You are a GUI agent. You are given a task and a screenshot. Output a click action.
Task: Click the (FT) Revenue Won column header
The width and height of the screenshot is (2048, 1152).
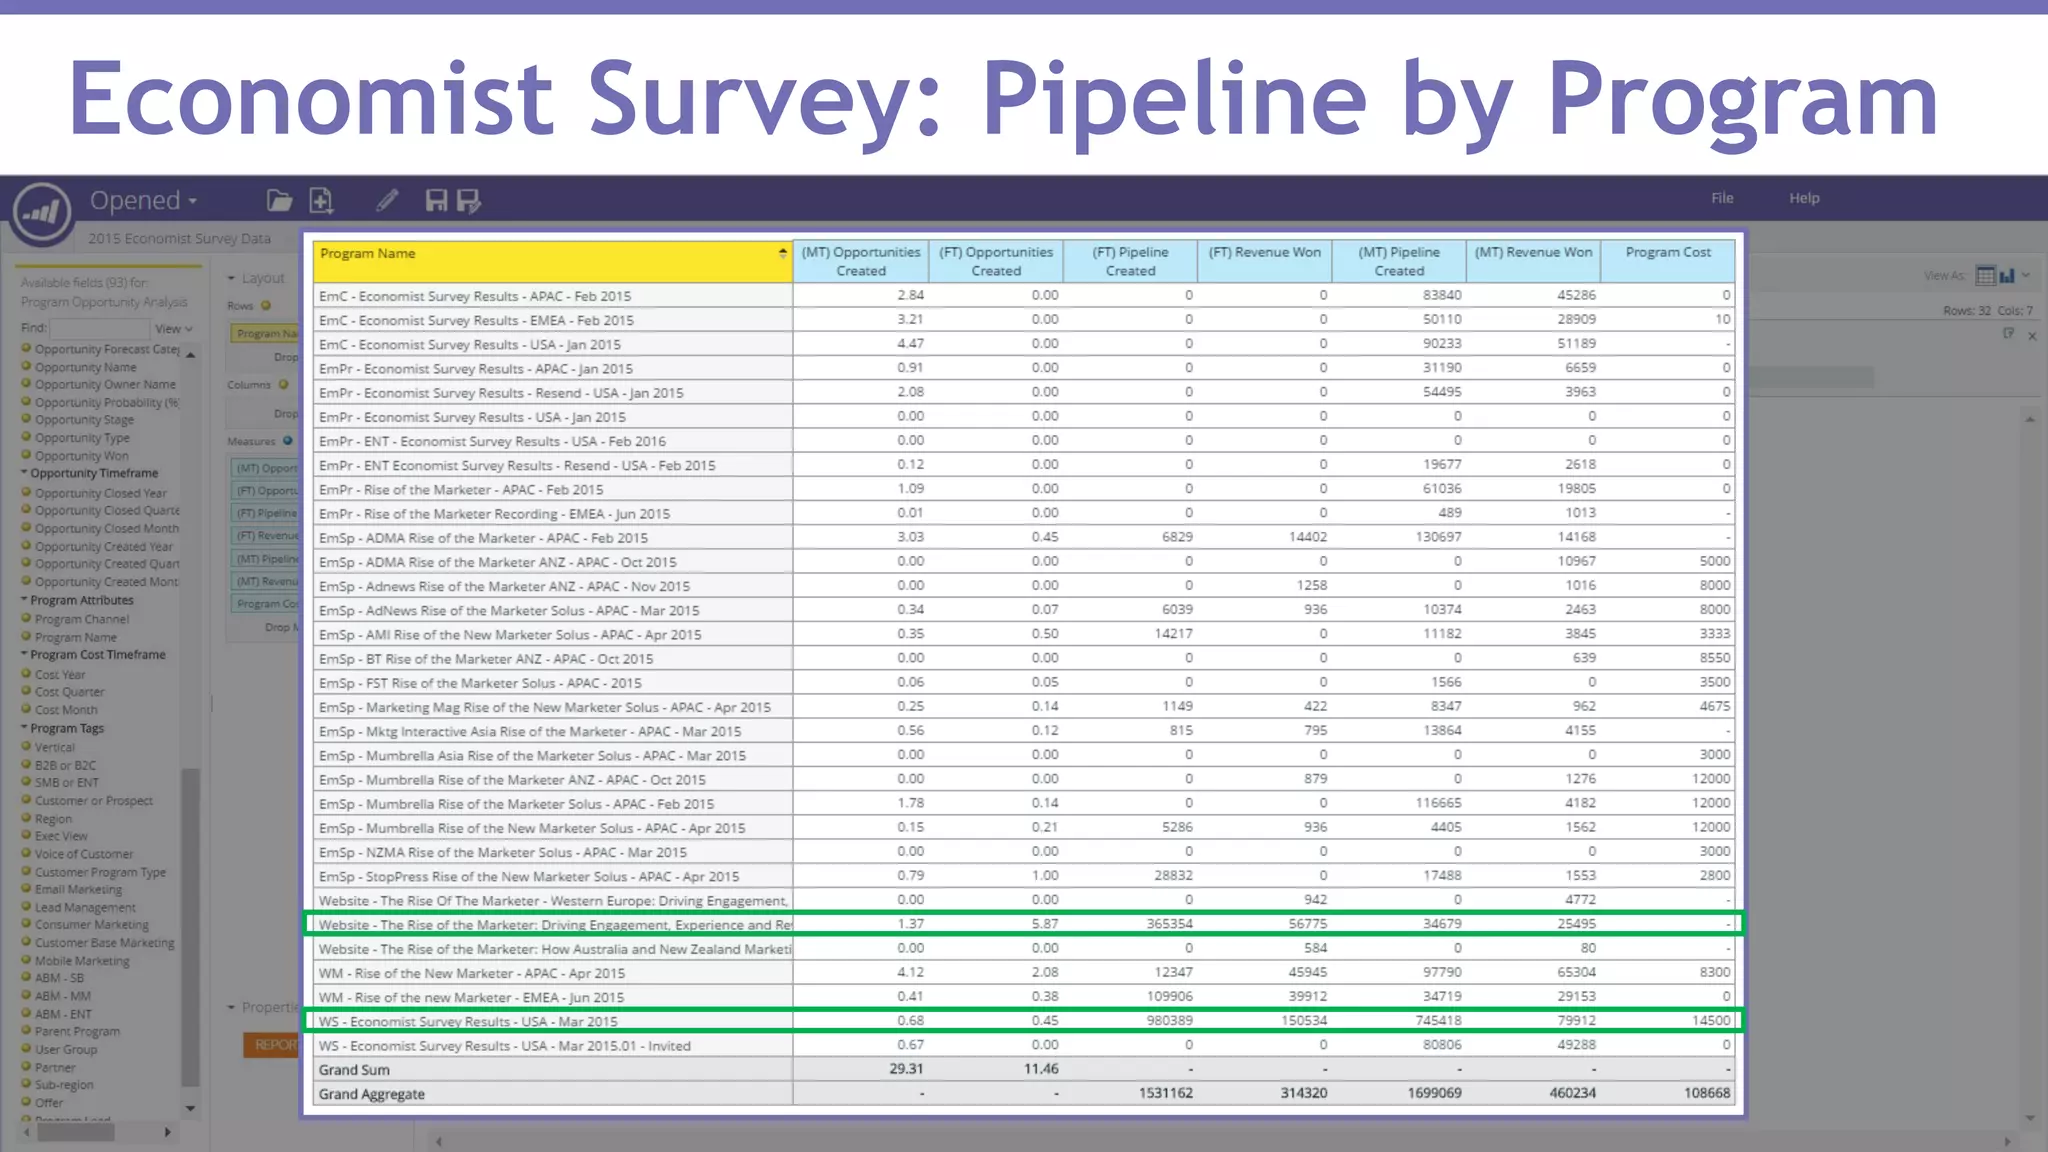pos(1265,261)
